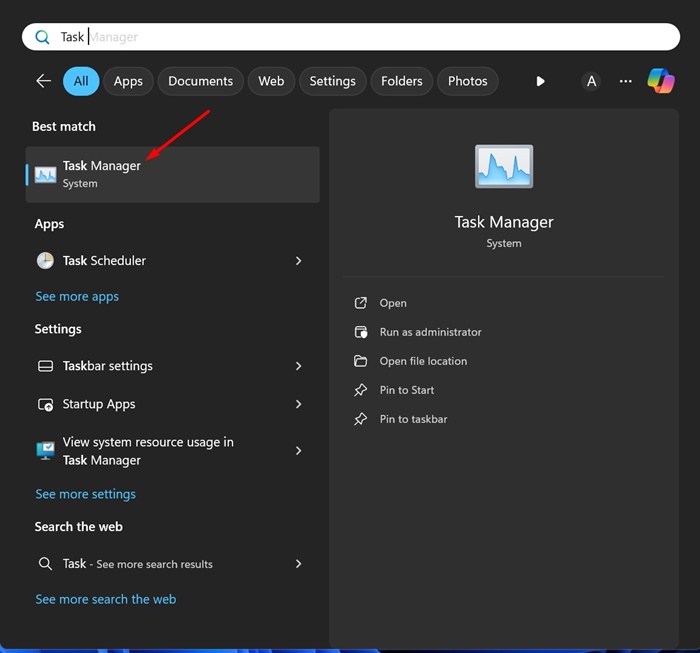Image resolution: width=700 pixels, height=653 pixels.
Task: Open the Copilot icon in search bar
Action: [660, 81]
